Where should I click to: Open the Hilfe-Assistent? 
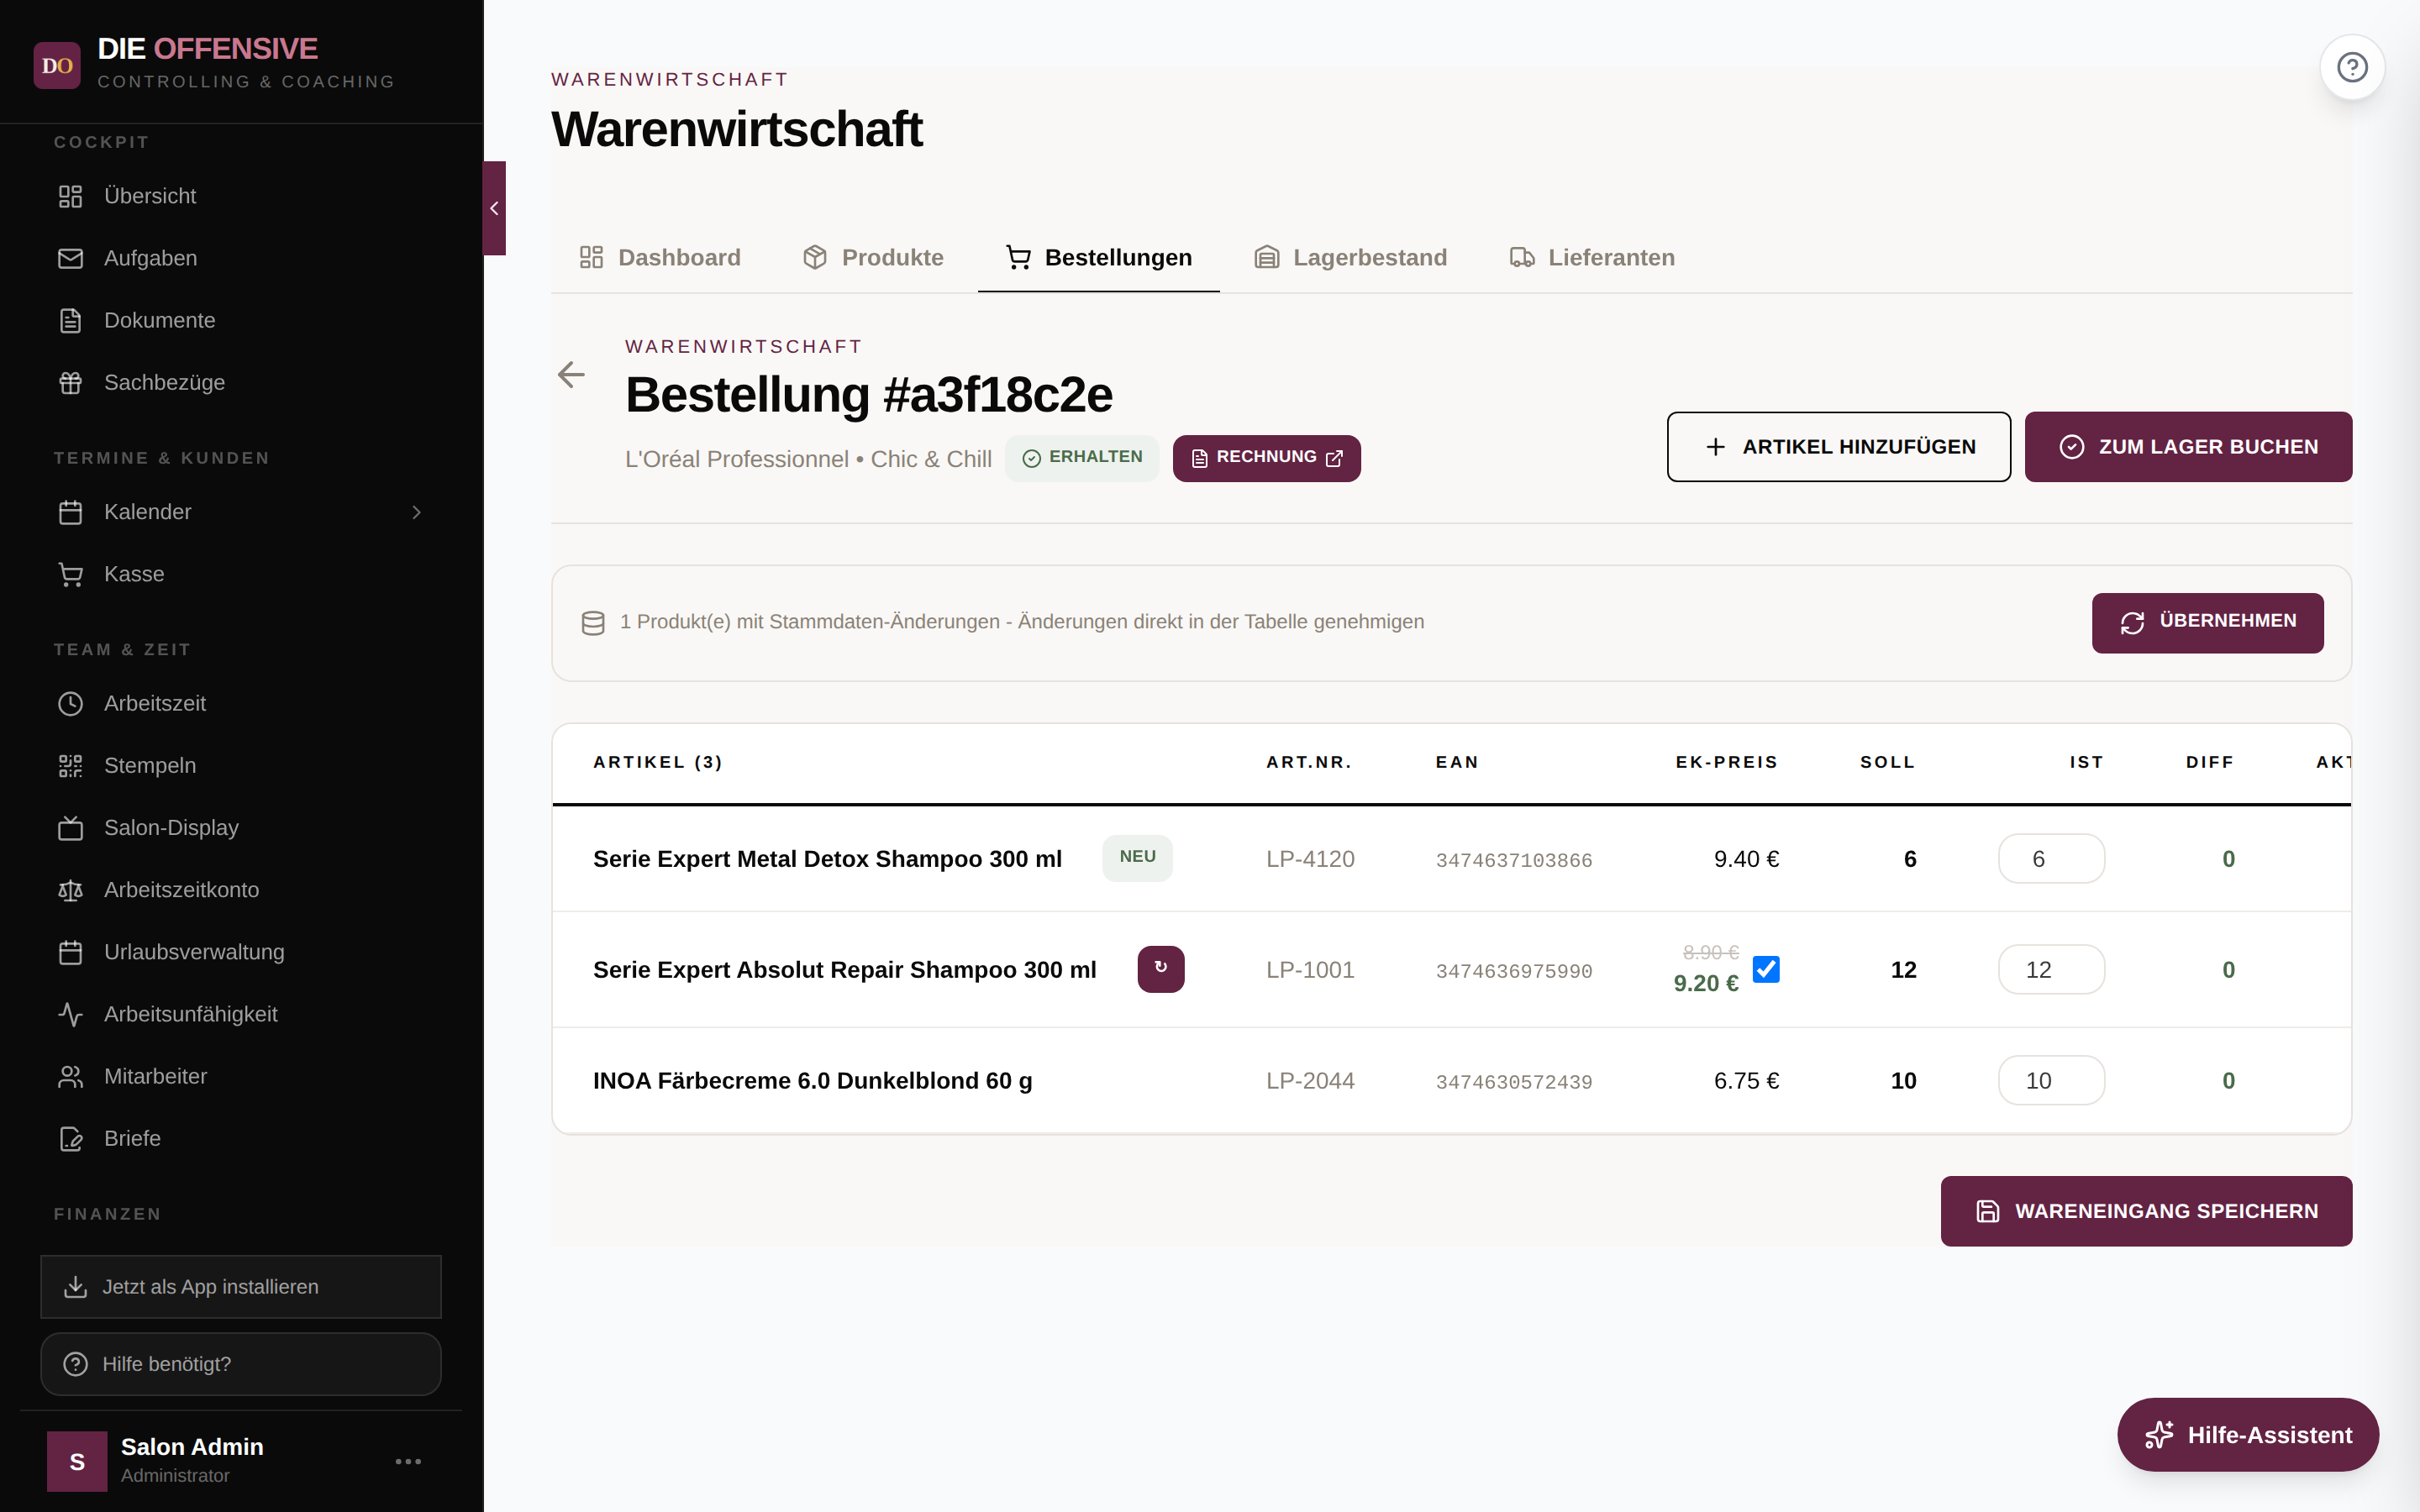coord(2247,1434)
